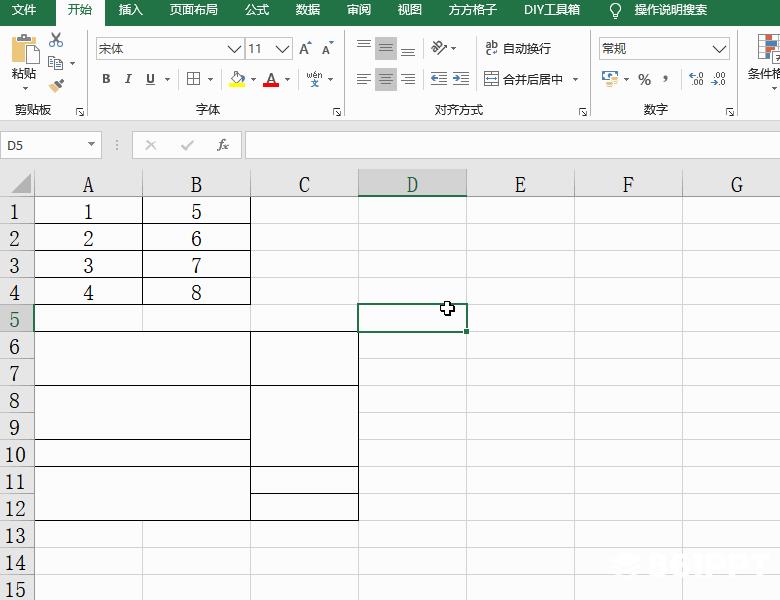Open the underline style dropdown arrow

[x=167, y=79]
